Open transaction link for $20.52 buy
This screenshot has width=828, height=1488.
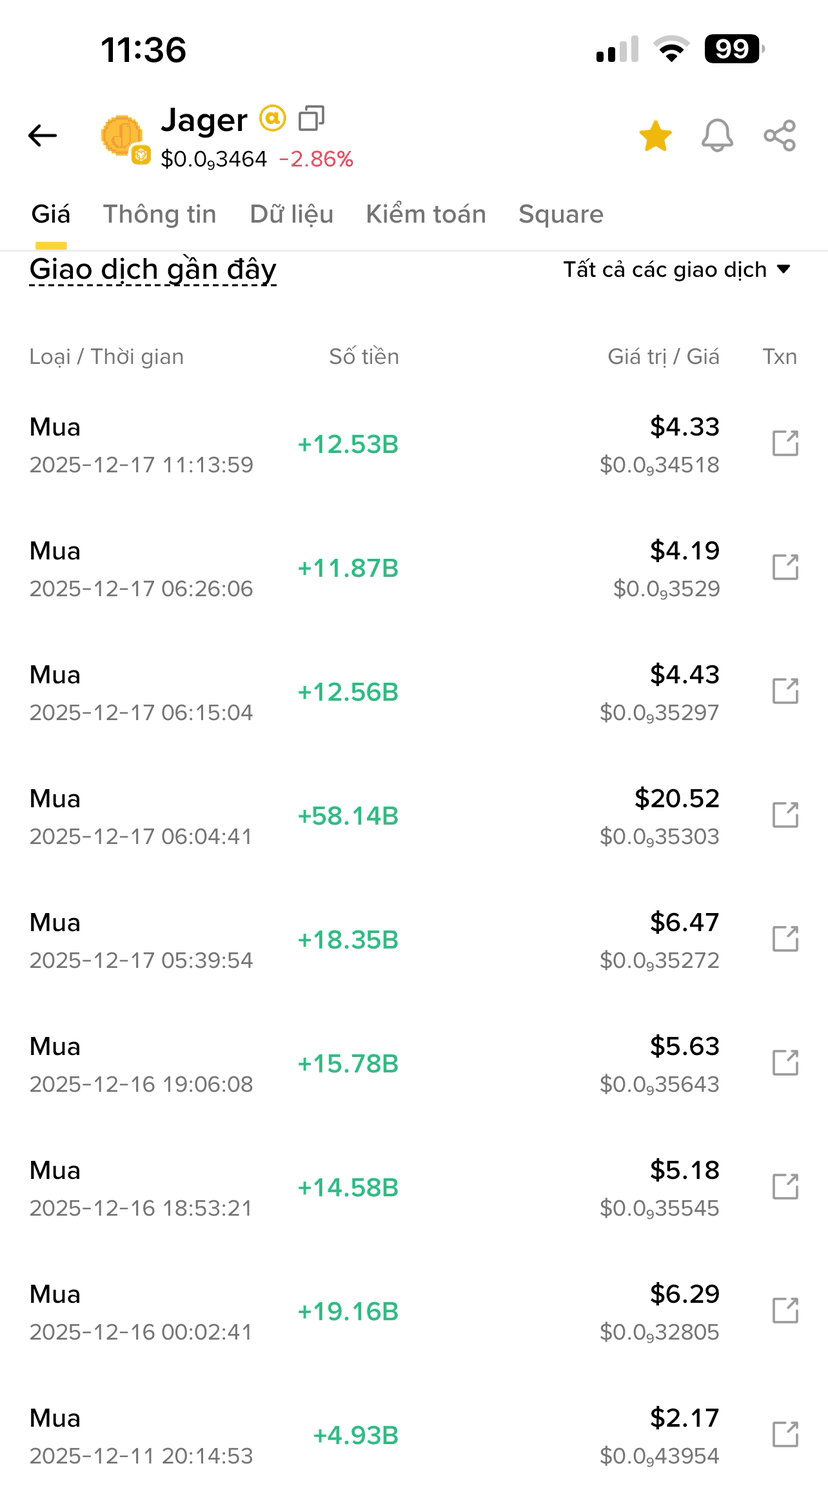(x=786, y=815)
